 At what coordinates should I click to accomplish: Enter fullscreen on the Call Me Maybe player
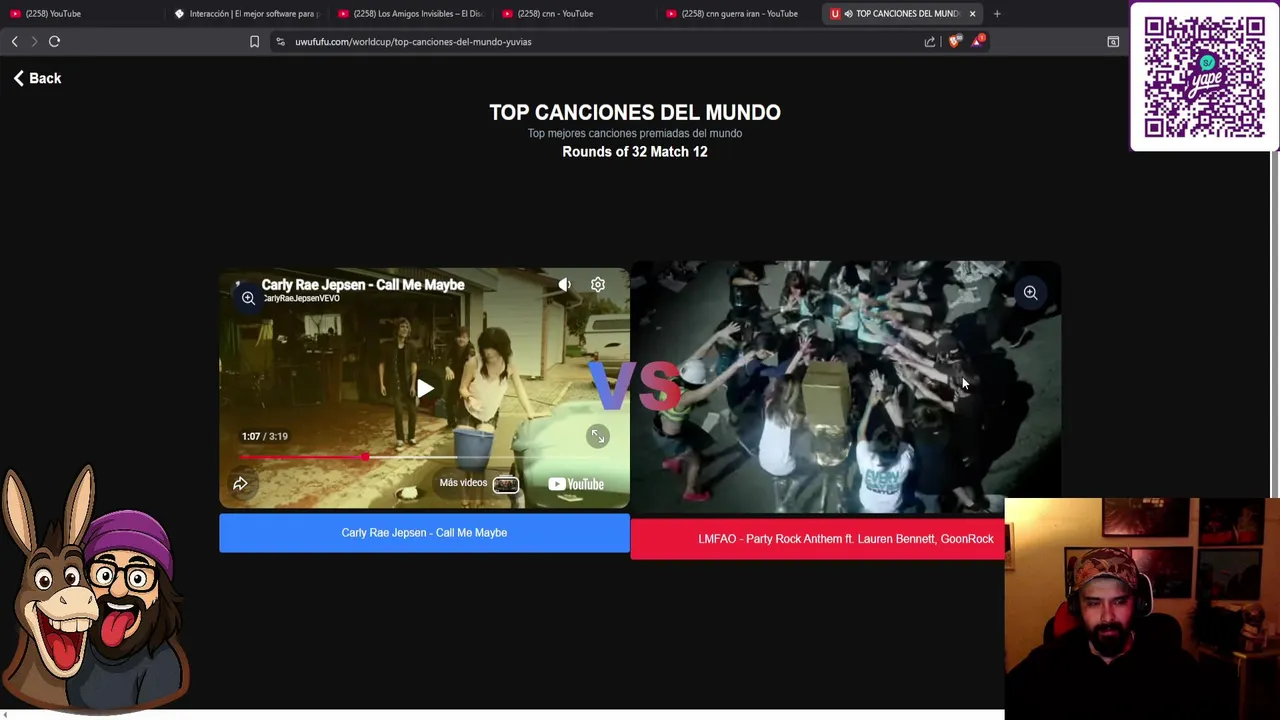click(597, 436)
